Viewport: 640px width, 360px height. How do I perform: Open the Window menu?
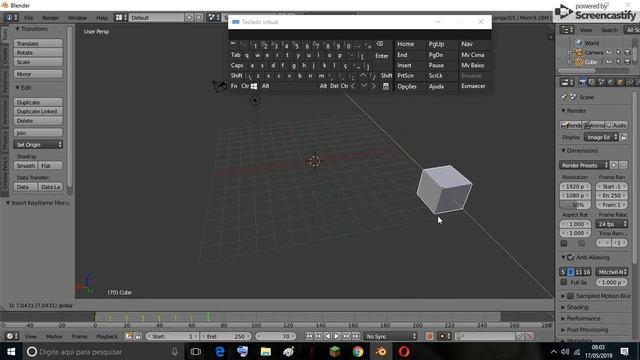[x=77, y=18]
